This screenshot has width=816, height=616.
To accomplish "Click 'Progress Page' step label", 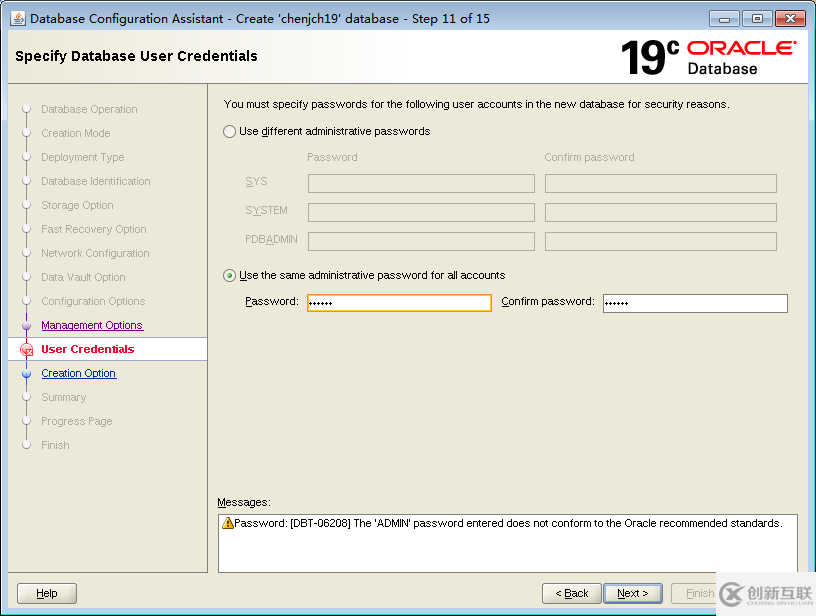I will (77, 421).
